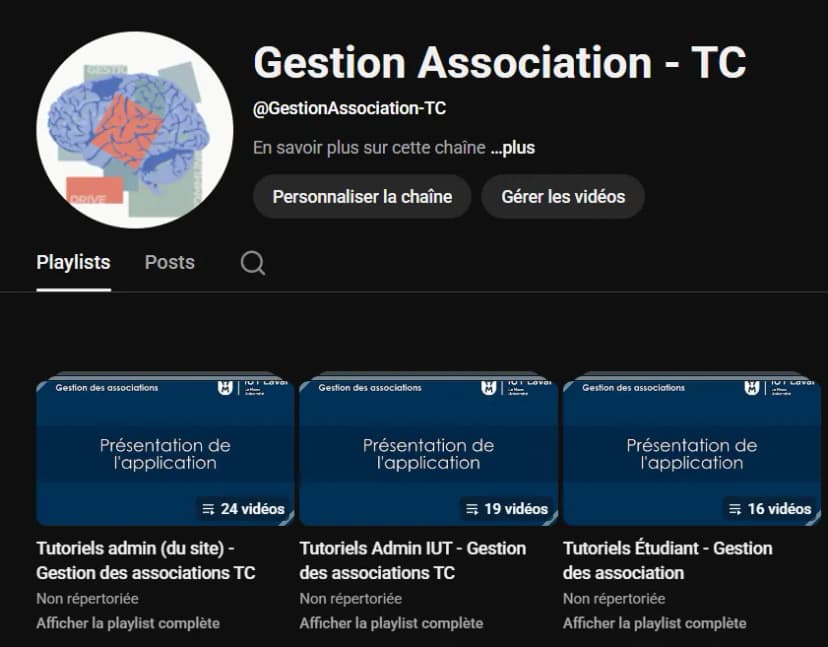This screenshot has height=647, width=828.
Task: Open Gérer les vidéos
Action: coord(563,196)
